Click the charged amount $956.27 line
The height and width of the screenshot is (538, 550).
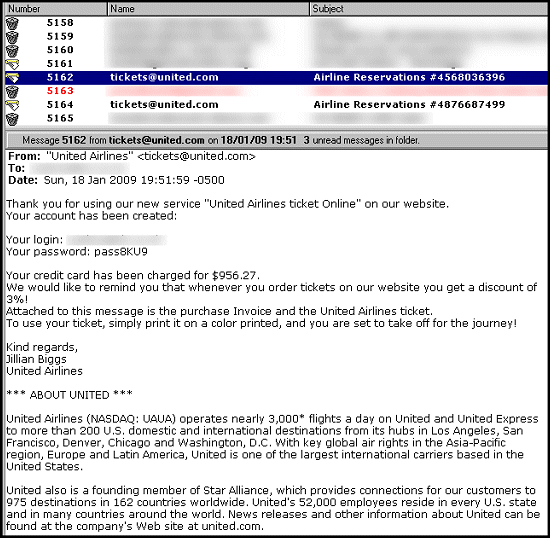tap(133, 276)
